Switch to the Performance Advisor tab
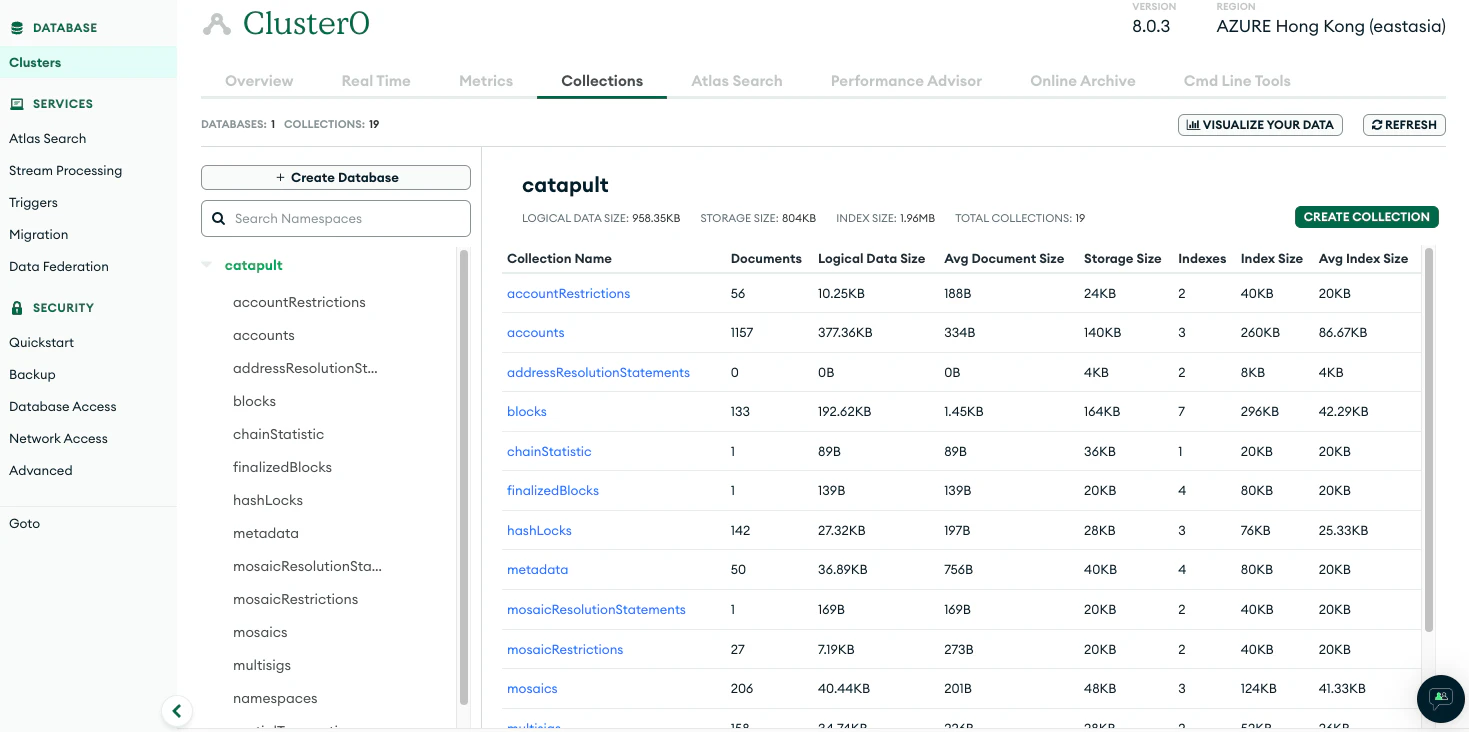The width and height of the screenshot is (1469, 732). click(906, 81)
